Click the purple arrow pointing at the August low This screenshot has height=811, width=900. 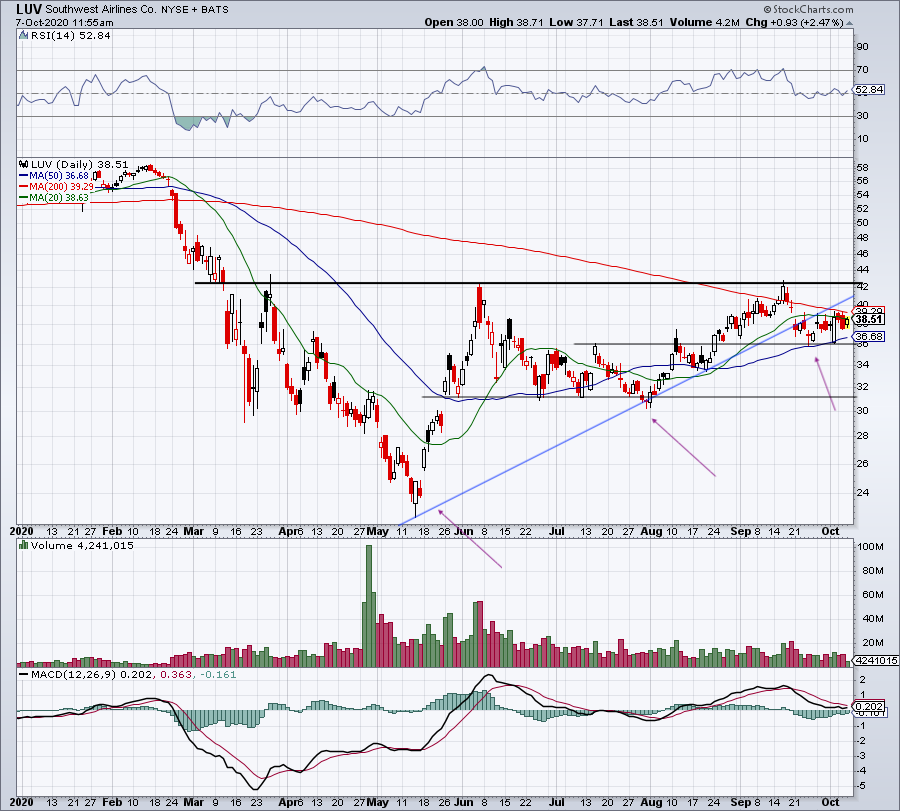(684, 448)
